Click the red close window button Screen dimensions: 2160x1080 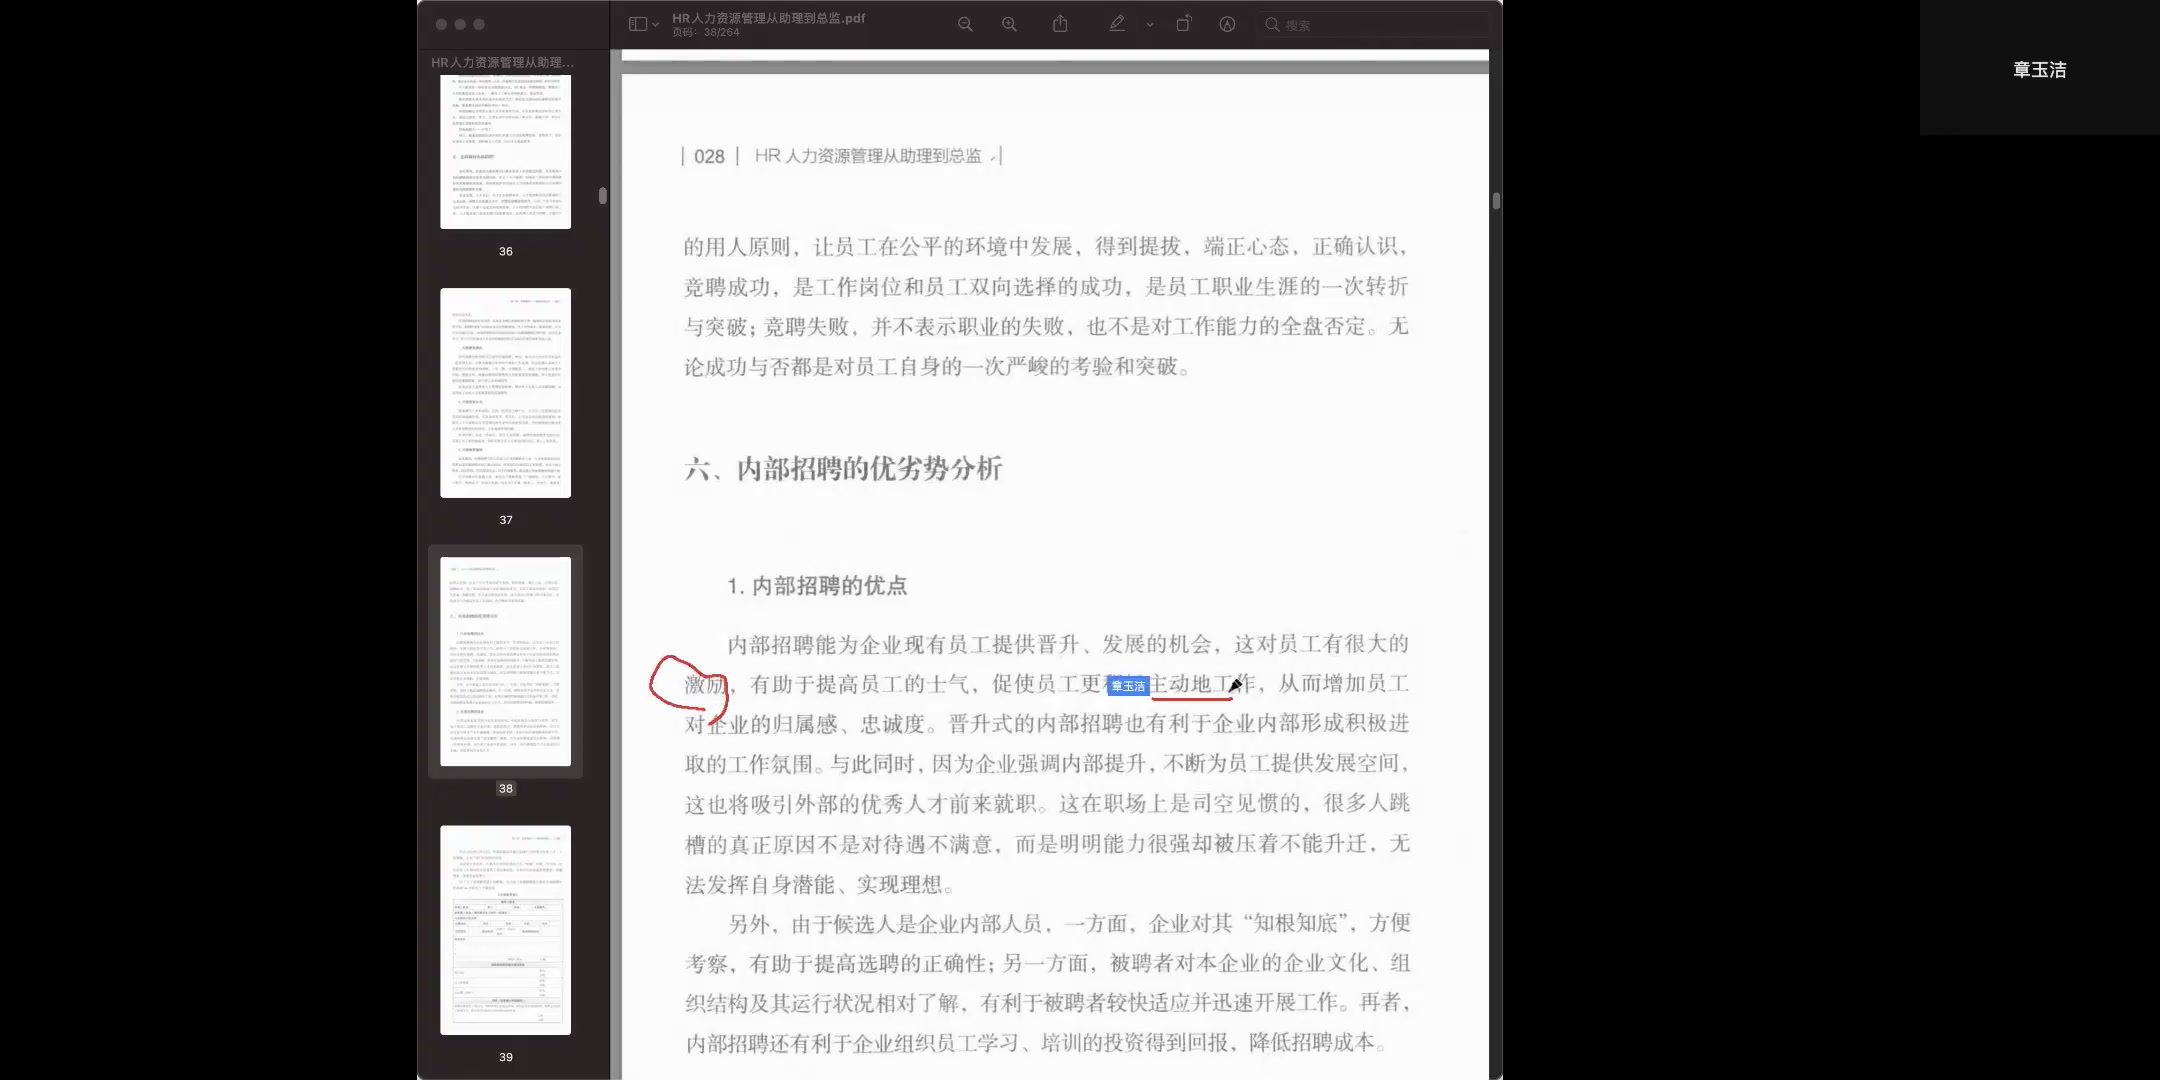pyautogui.click(x=441, y=24)
